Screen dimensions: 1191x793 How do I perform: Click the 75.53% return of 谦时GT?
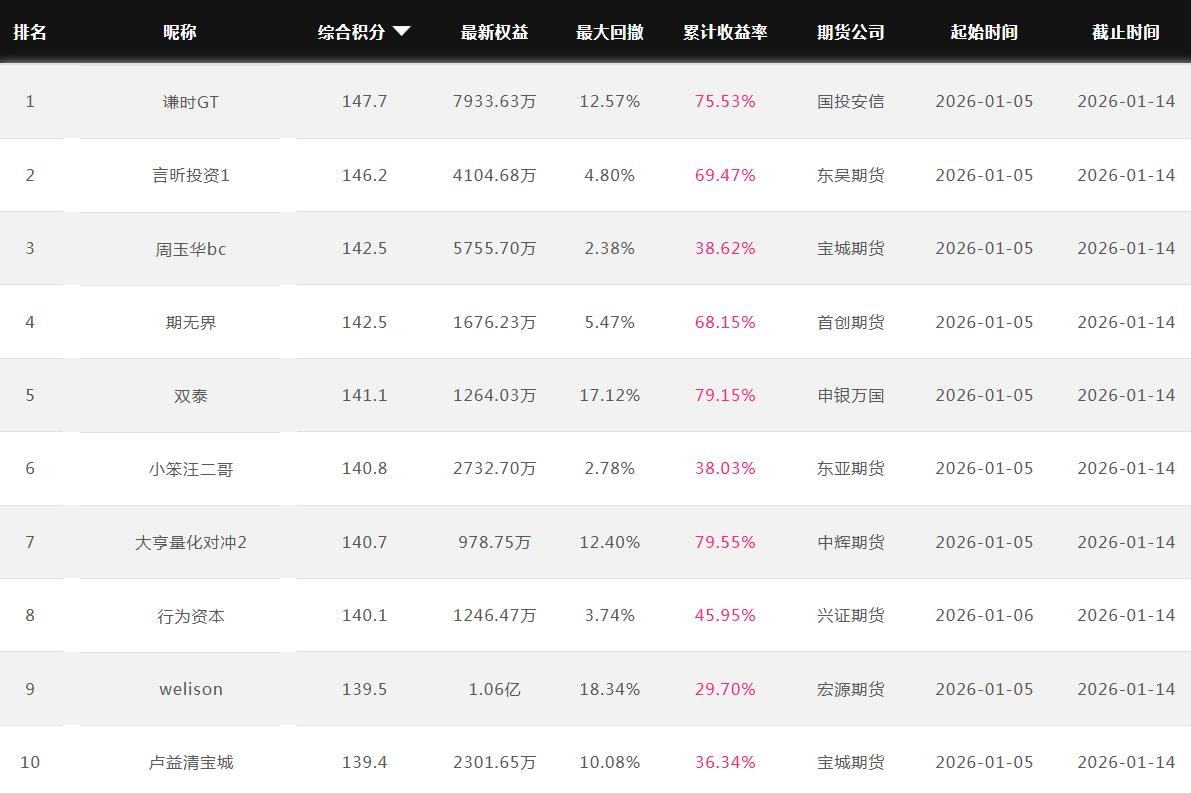pyautogui.click(x=725, y=102)
